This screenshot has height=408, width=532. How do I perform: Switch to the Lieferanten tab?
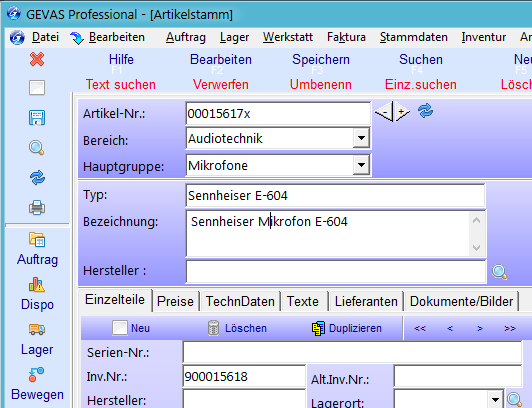click(366, 301)
